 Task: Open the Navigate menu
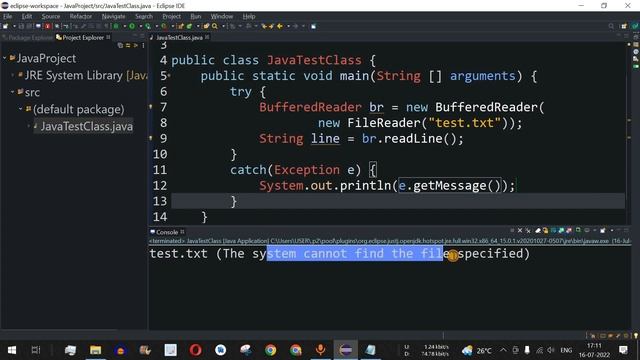[113, 16]
